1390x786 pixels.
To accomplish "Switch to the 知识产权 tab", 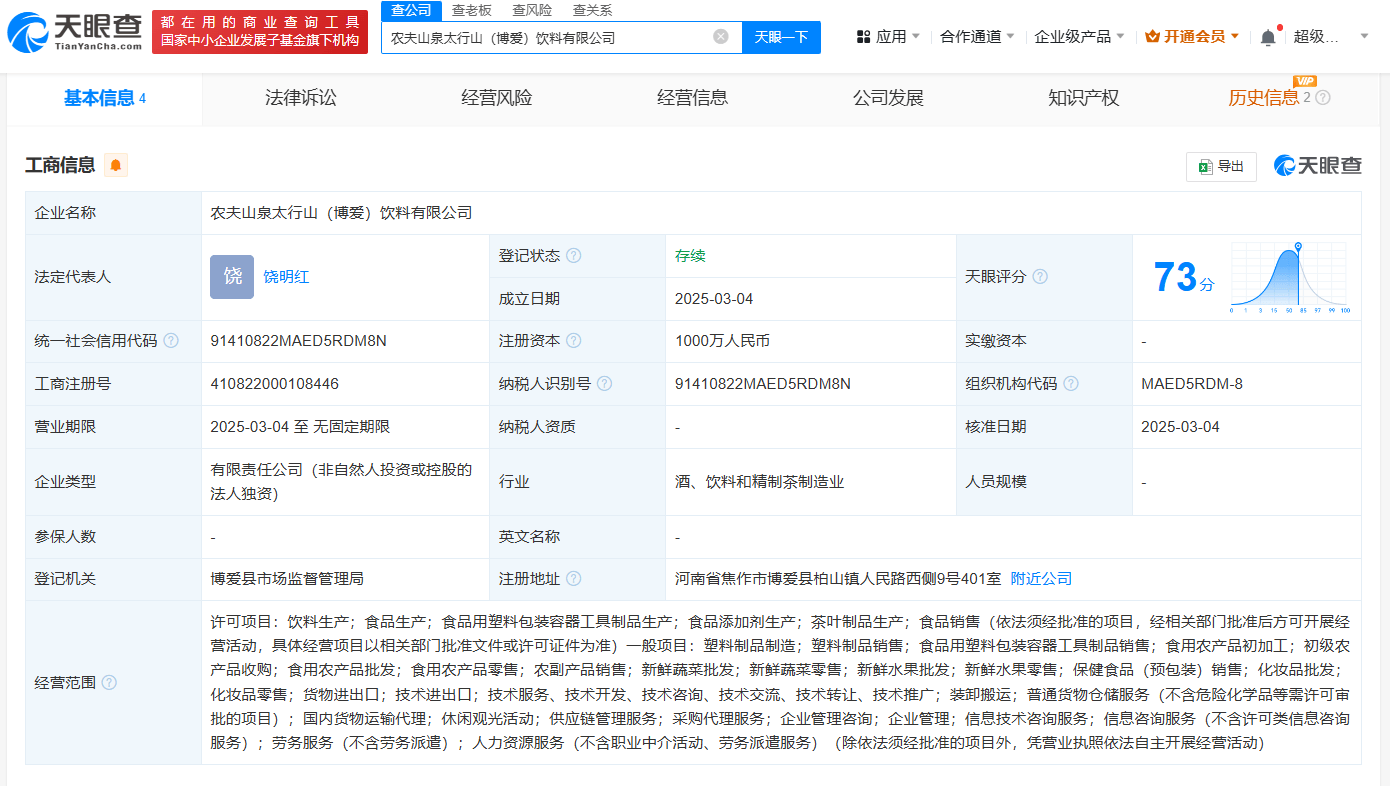I will click(x=1083, y=98).
